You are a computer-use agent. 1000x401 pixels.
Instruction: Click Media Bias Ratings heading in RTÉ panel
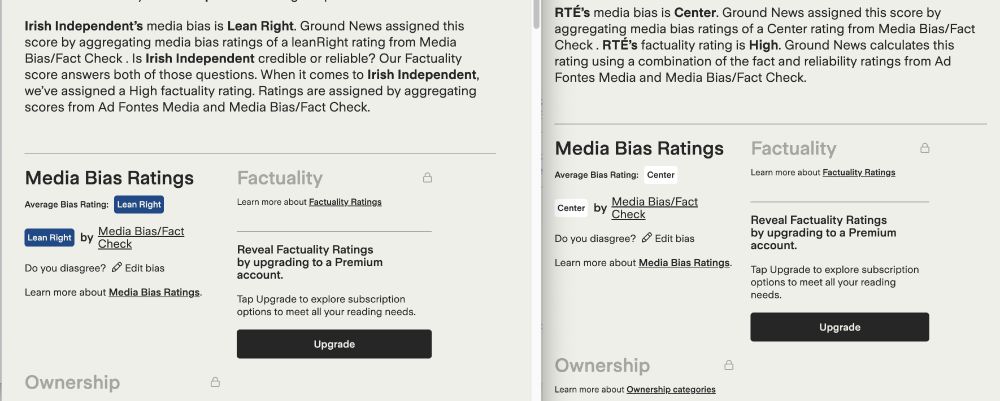[x=639, y=149]
